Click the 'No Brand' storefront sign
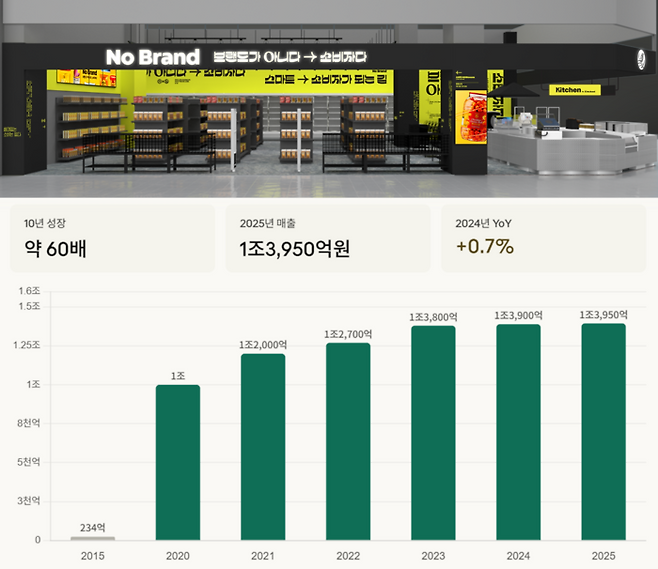Image resolution: width=658 pixels, height=569 pixels. pos(153,57)
